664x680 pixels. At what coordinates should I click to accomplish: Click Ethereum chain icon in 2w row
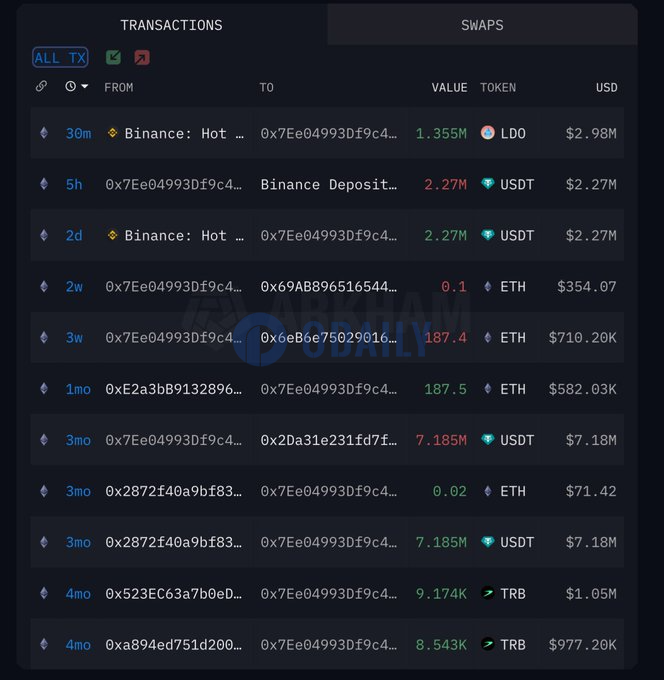(x=44, y=286)
